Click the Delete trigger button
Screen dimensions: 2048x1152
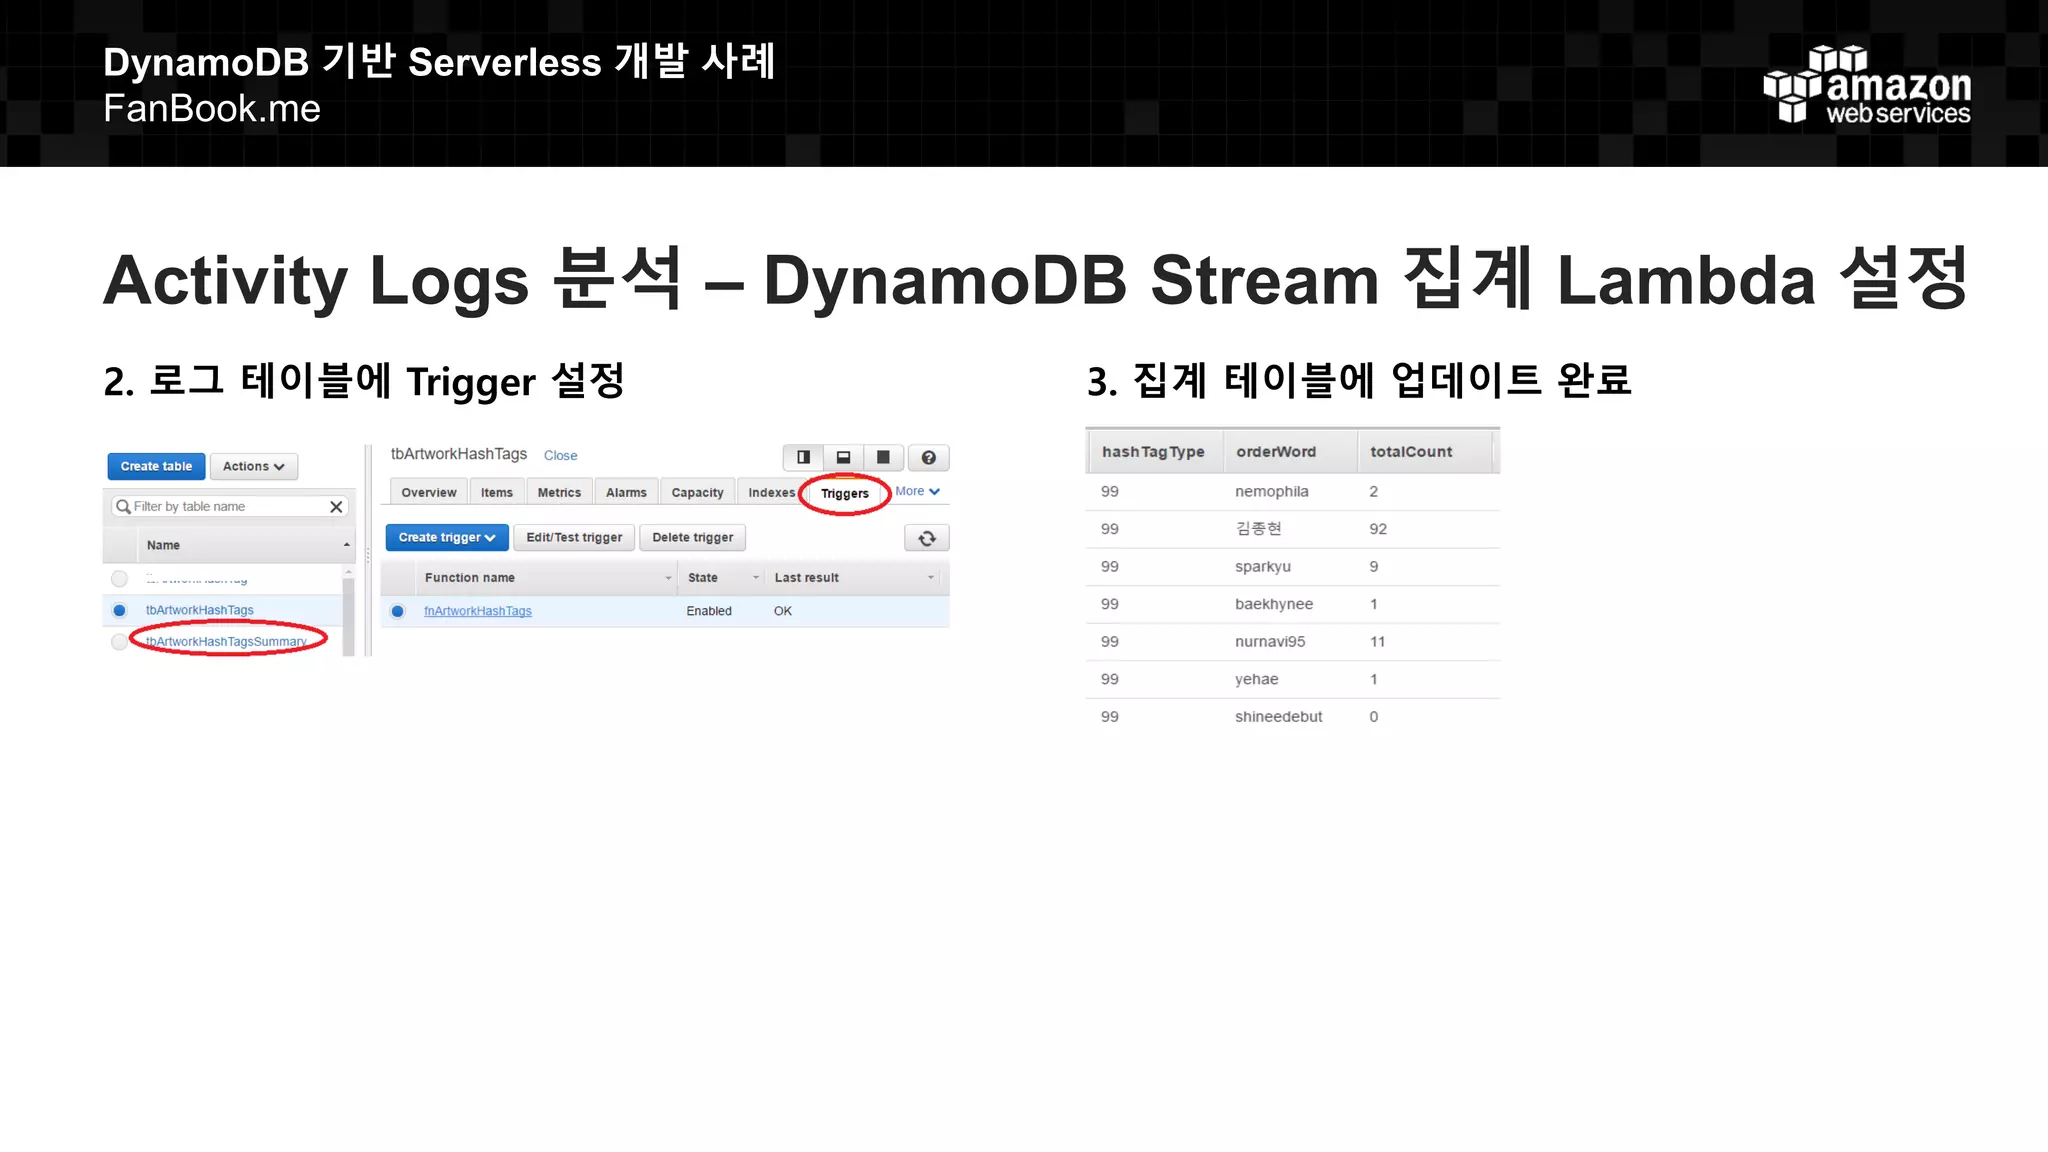click(x=692, y=537)
